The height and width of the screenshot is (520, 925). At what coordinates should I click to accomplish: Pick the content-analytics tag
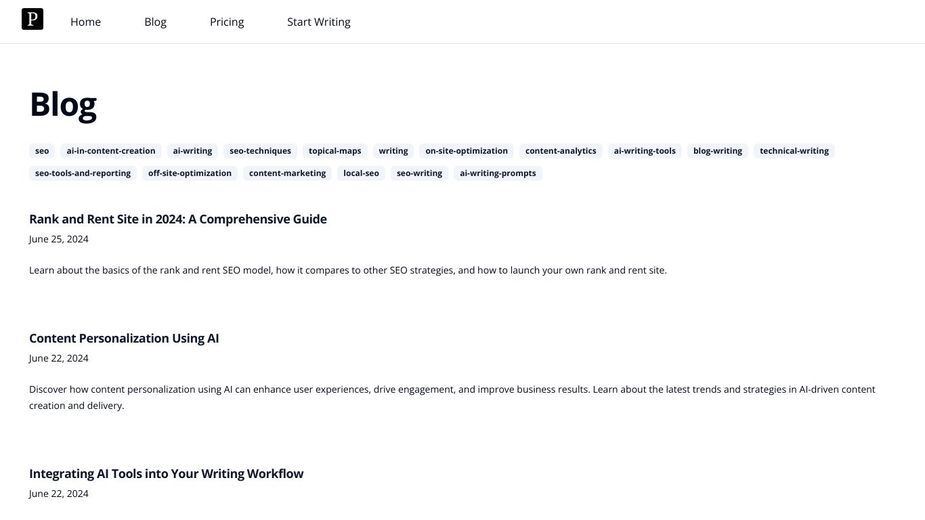point(560,151)
